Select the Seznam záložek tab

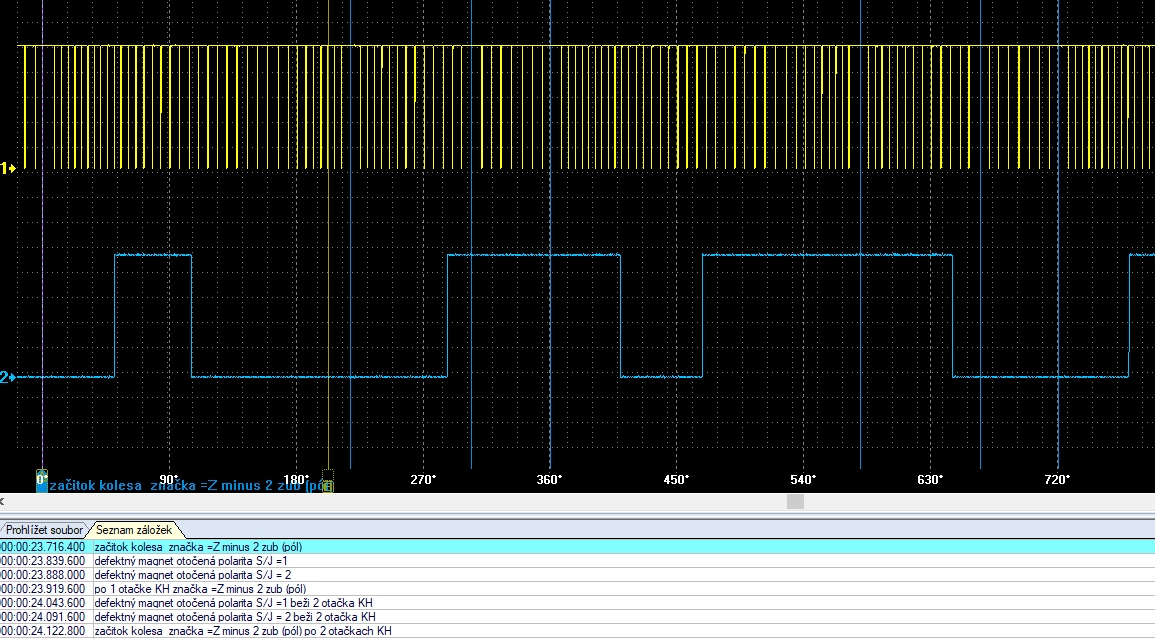click(x=134, y=530)
